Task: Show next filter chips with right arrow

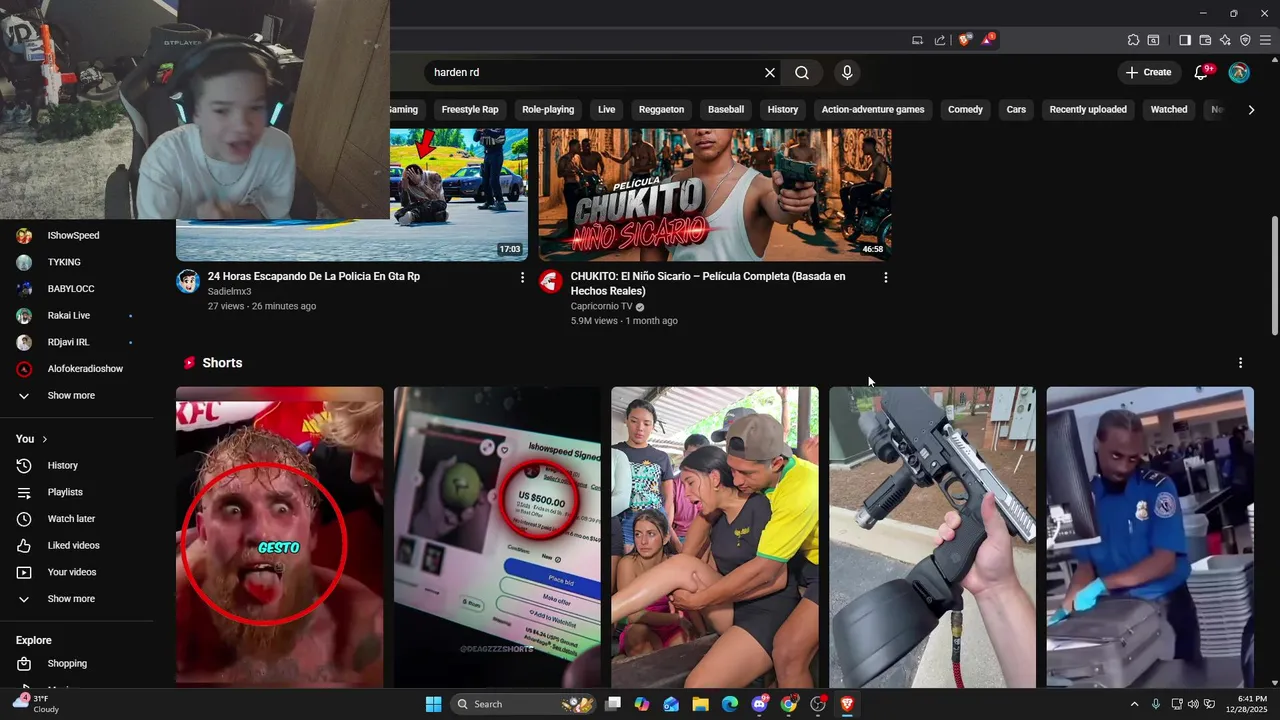Action: [1251, 110]
